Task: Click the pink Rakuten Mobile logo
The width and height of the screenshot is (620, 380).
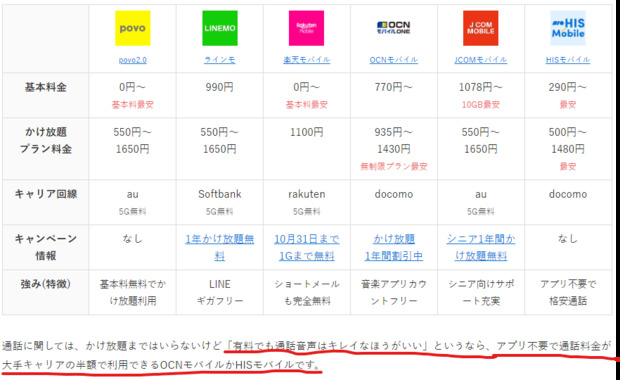Action: [306, 28]
